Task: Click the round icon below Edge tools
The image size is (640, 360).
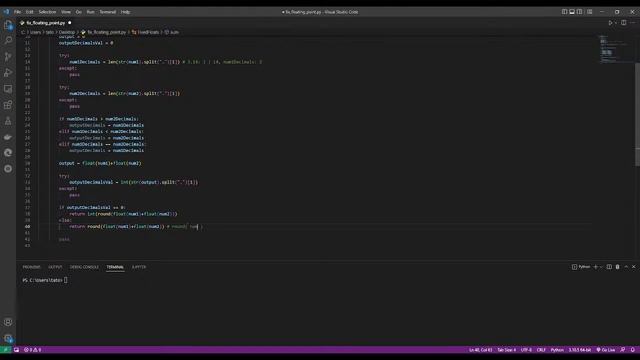Action: 8,169
